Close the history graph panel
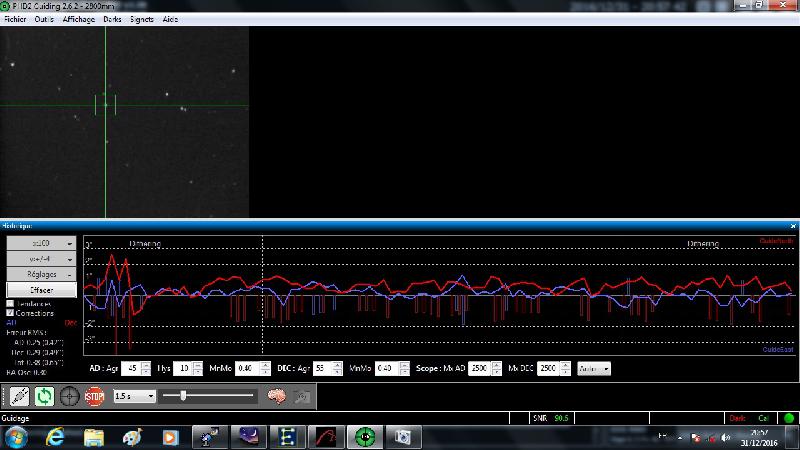The width and height of the screenshot is (800, 450). 793,226
